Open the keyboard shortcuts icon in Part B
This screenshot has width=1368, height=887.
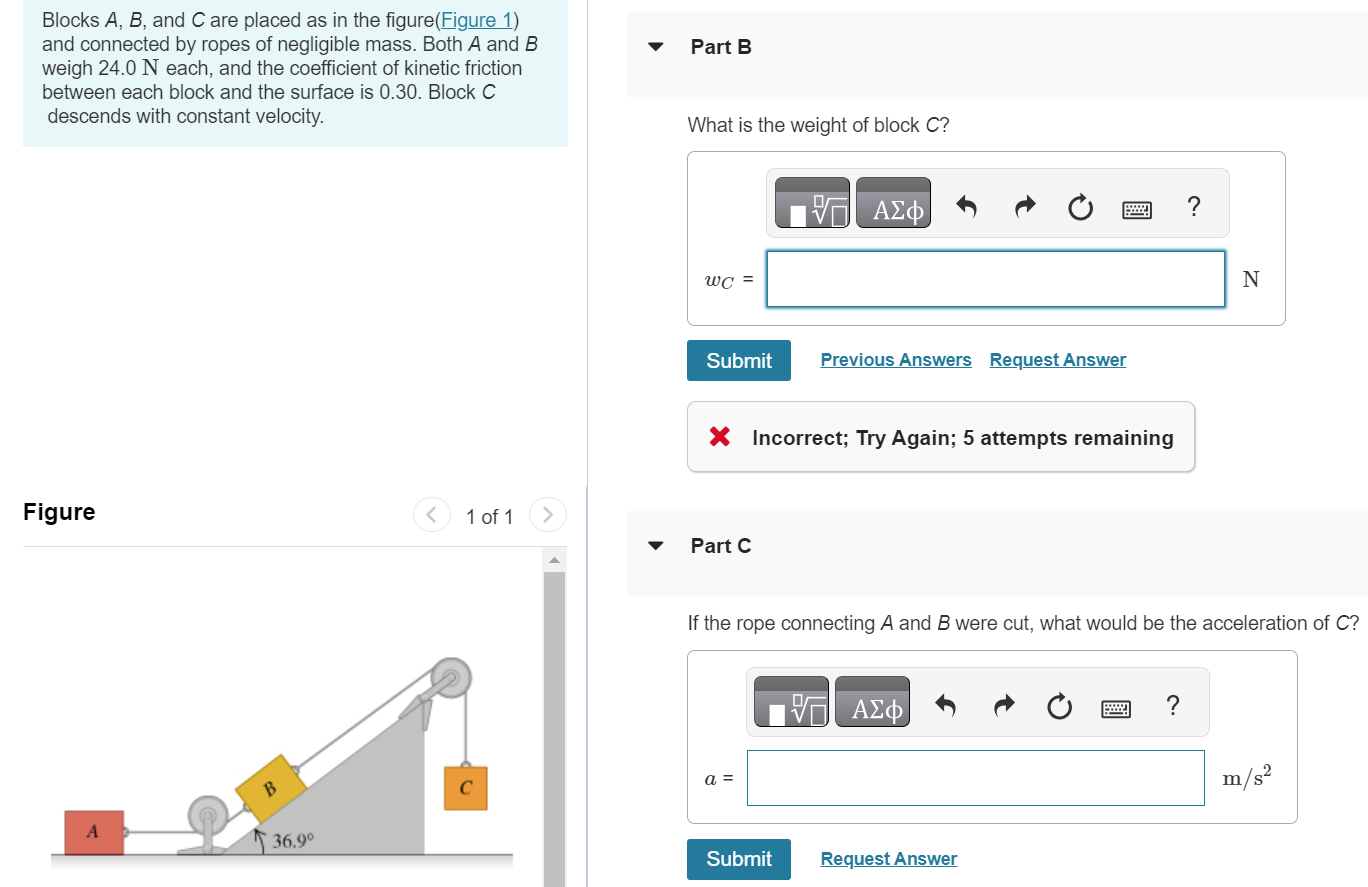tap(1137, 206)
